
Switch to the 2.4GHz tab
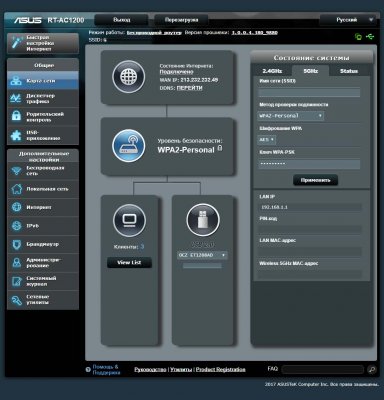(272, 71)
